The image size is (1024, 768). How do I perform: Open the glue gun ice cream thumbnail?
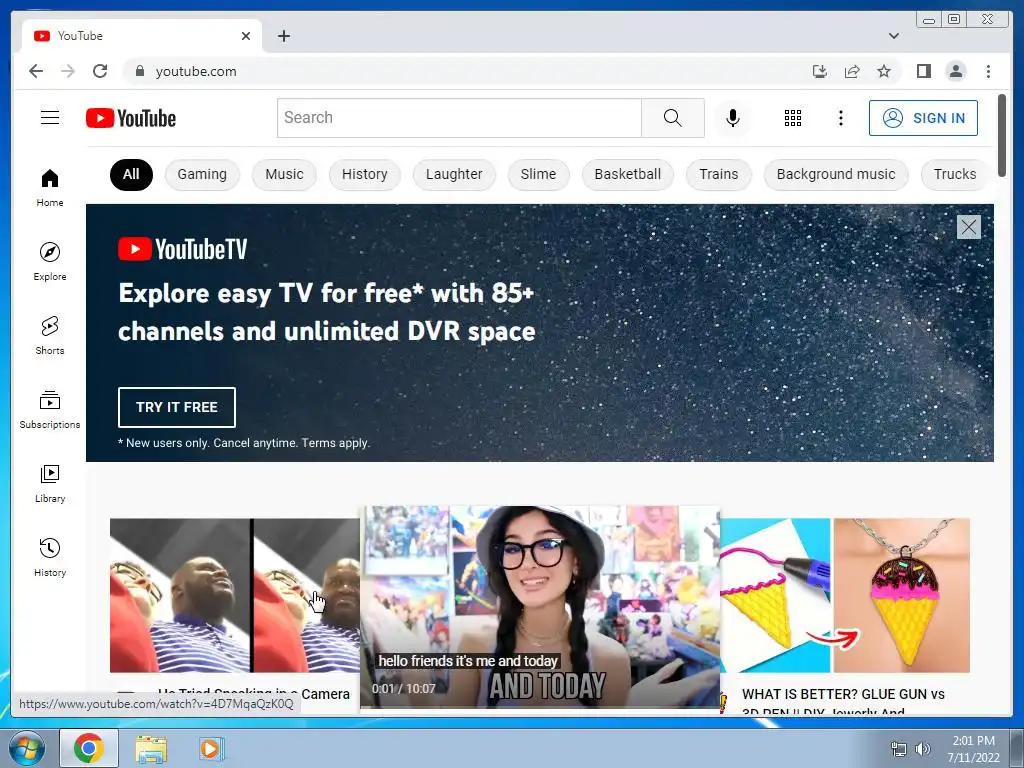click(845, 595)
